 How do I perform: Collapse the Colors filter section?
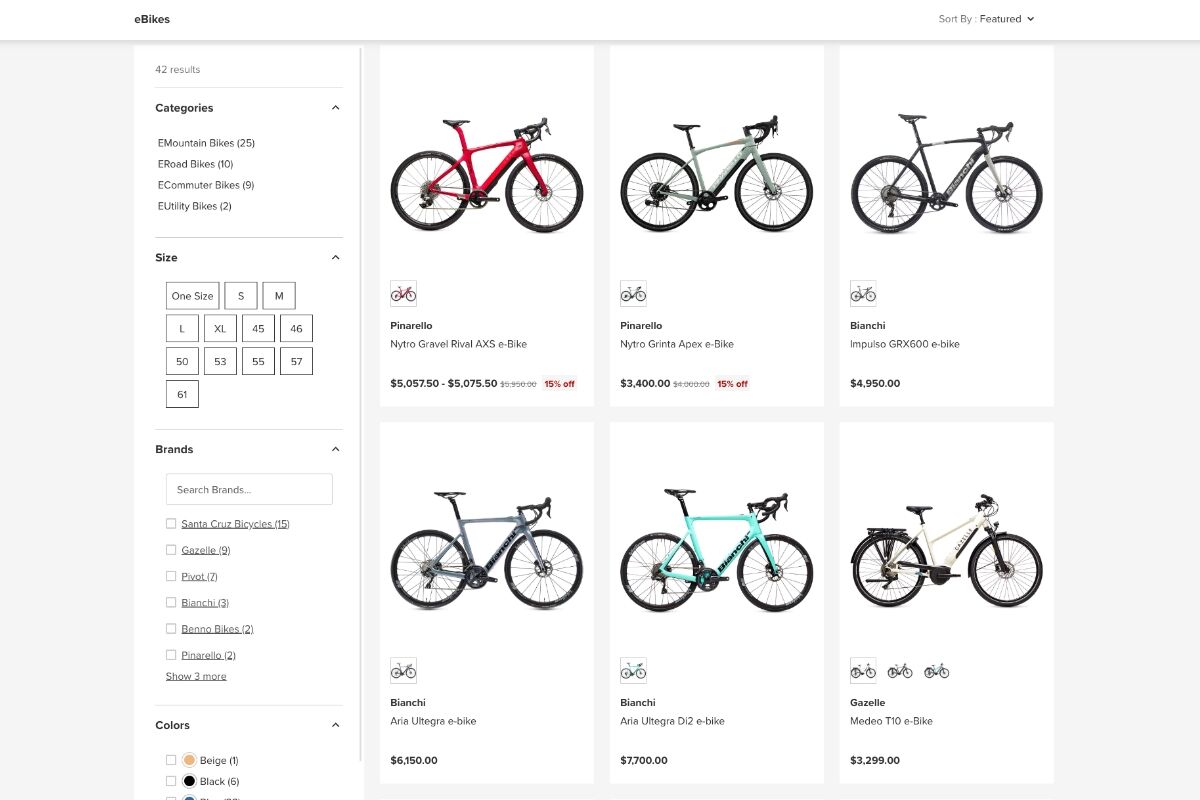tap(335, 725)
